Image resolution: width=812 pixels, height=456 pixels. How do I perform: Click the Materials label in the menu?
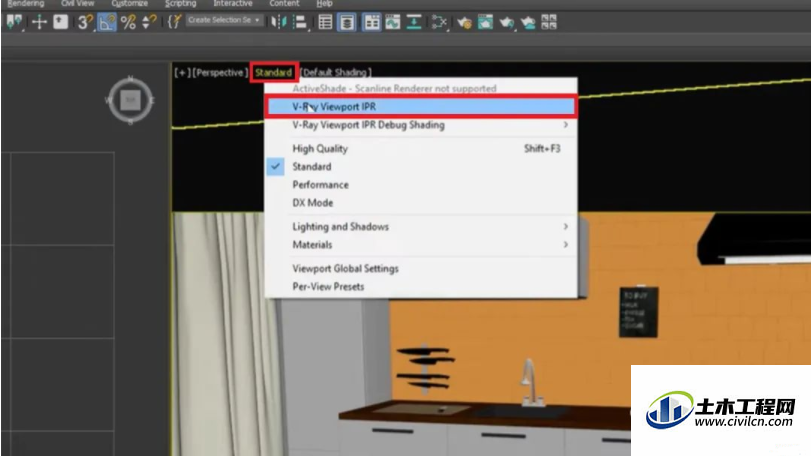tap(312, 244)
